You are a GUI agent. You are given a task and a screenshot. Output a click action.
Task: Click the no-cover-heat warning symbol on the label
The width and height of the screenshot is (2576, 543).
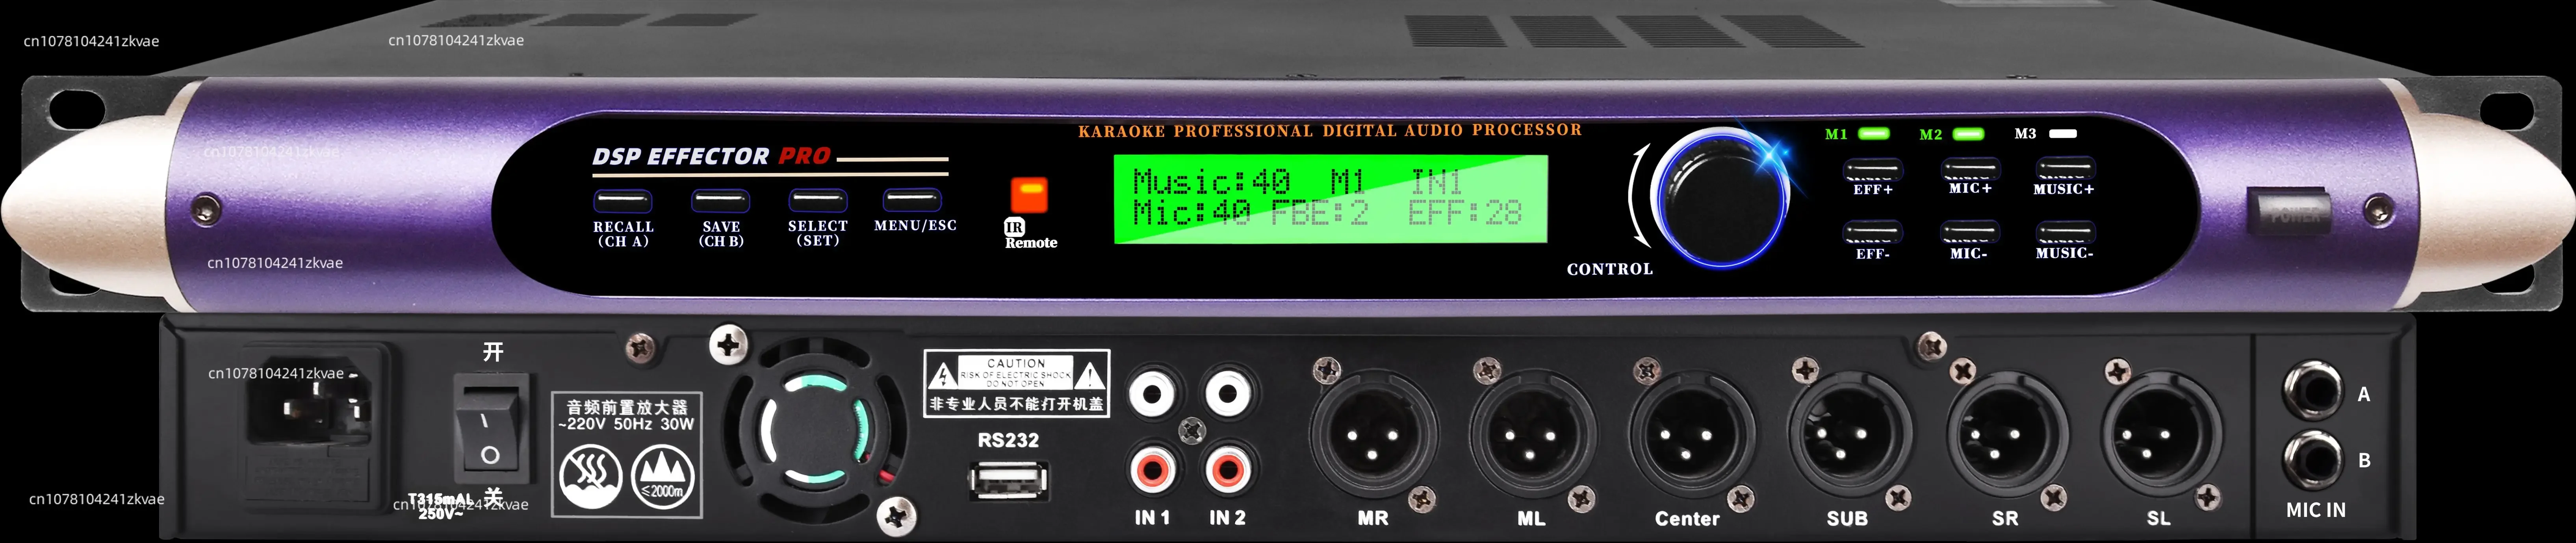click(590, 476)
